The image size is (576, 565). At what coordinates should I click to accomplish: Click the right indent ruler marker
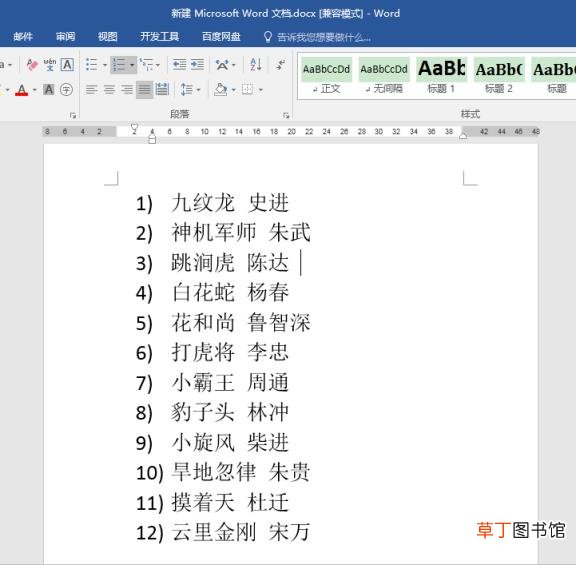click(463, 136)
